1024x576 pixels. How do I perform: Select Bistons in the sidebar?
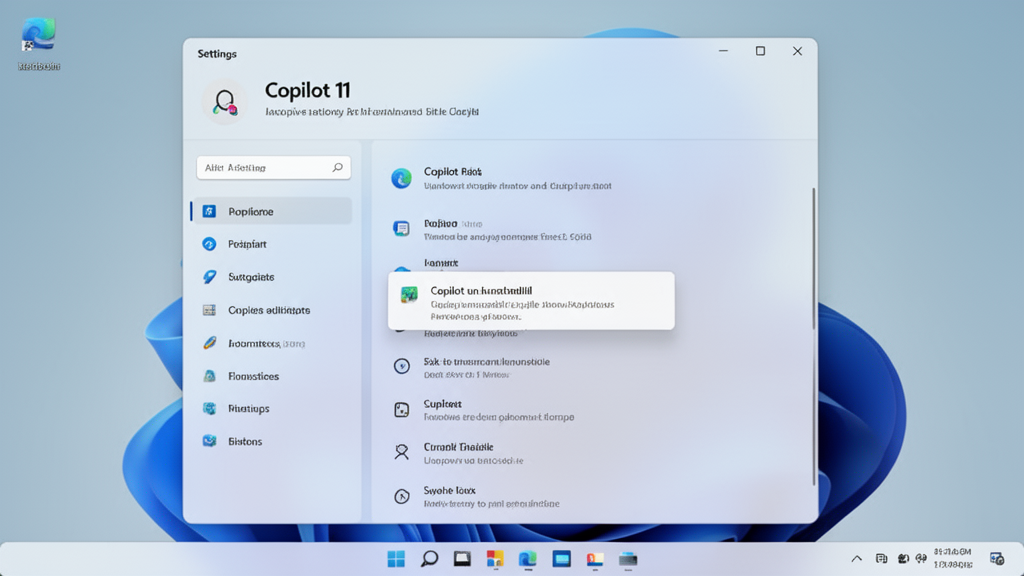click(x=272, y=441)
